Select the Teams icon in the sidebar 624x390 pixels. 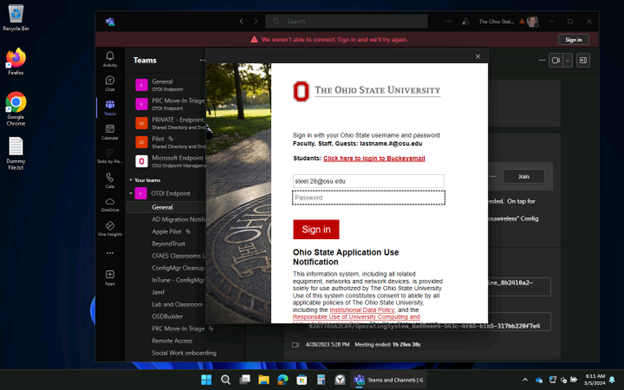(110, 107)
